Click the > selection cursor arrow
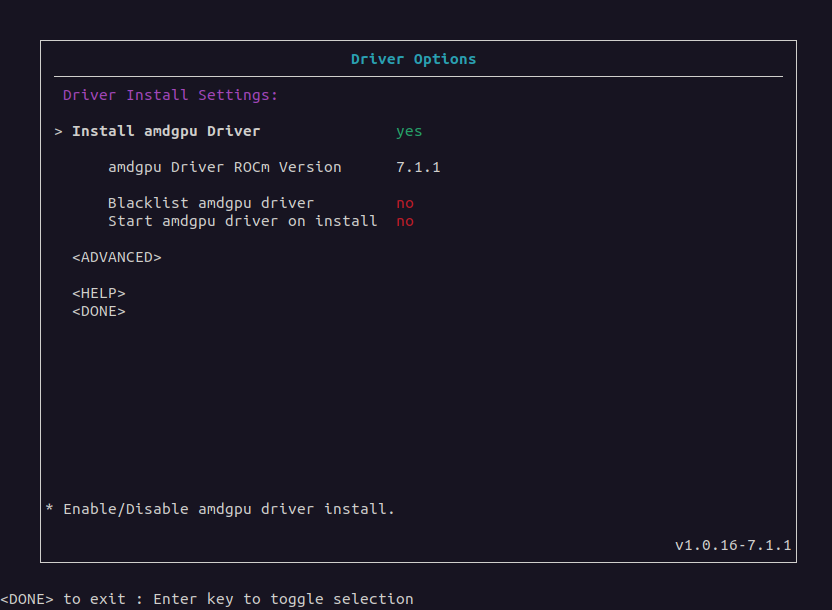The height and width of the screenshot is (610, 832). (59, 132)
